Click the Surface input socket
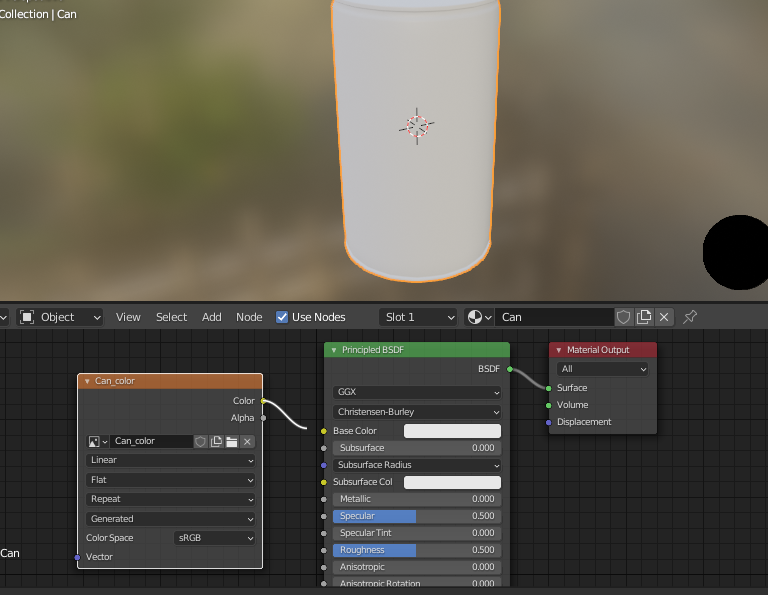This screenshot has width=768, height=595. (x=549, y=388)
